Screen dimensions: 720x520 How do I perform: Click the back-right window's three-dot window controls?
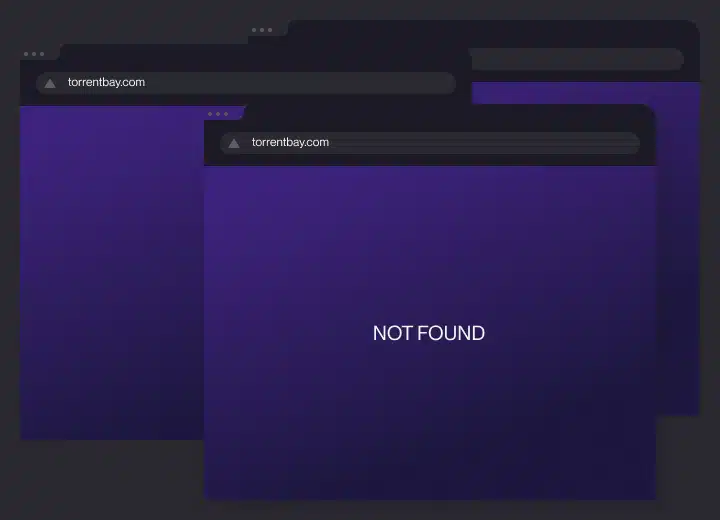[262, 30]
